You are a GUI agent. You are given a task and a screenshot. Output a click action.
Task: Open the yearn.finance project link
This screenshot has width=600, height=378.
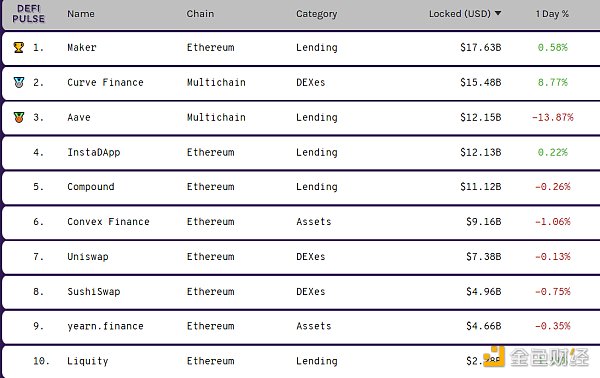105,326
